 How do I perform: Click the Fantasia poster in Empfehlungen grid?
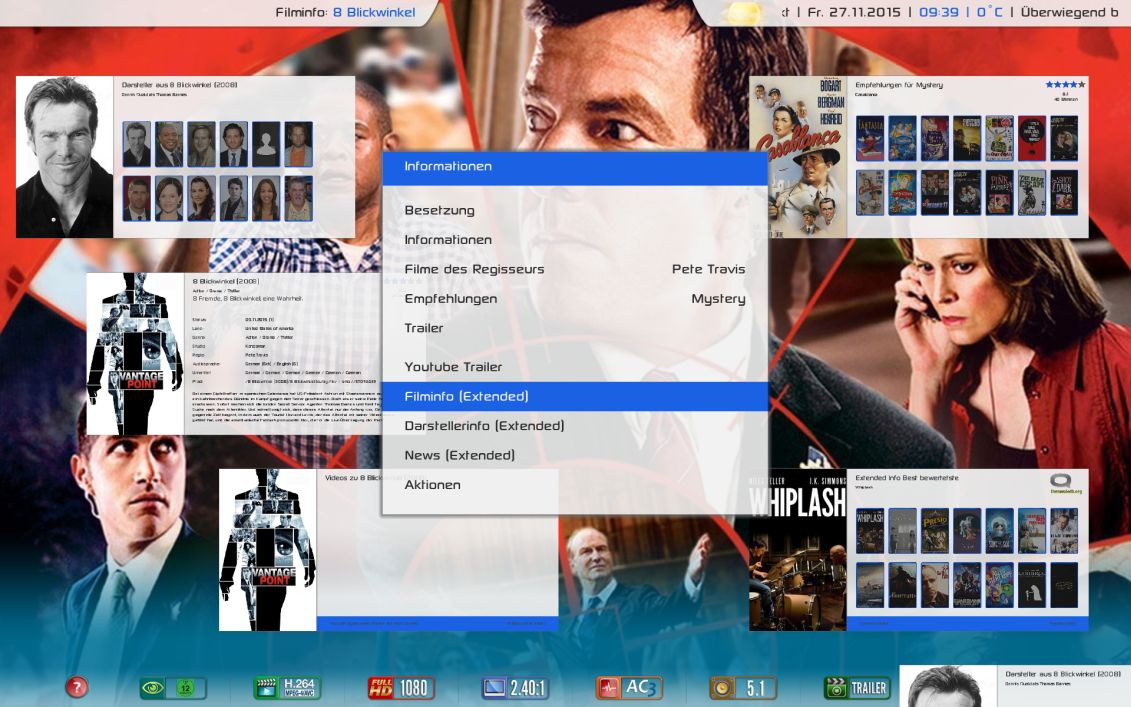[870, 138]
